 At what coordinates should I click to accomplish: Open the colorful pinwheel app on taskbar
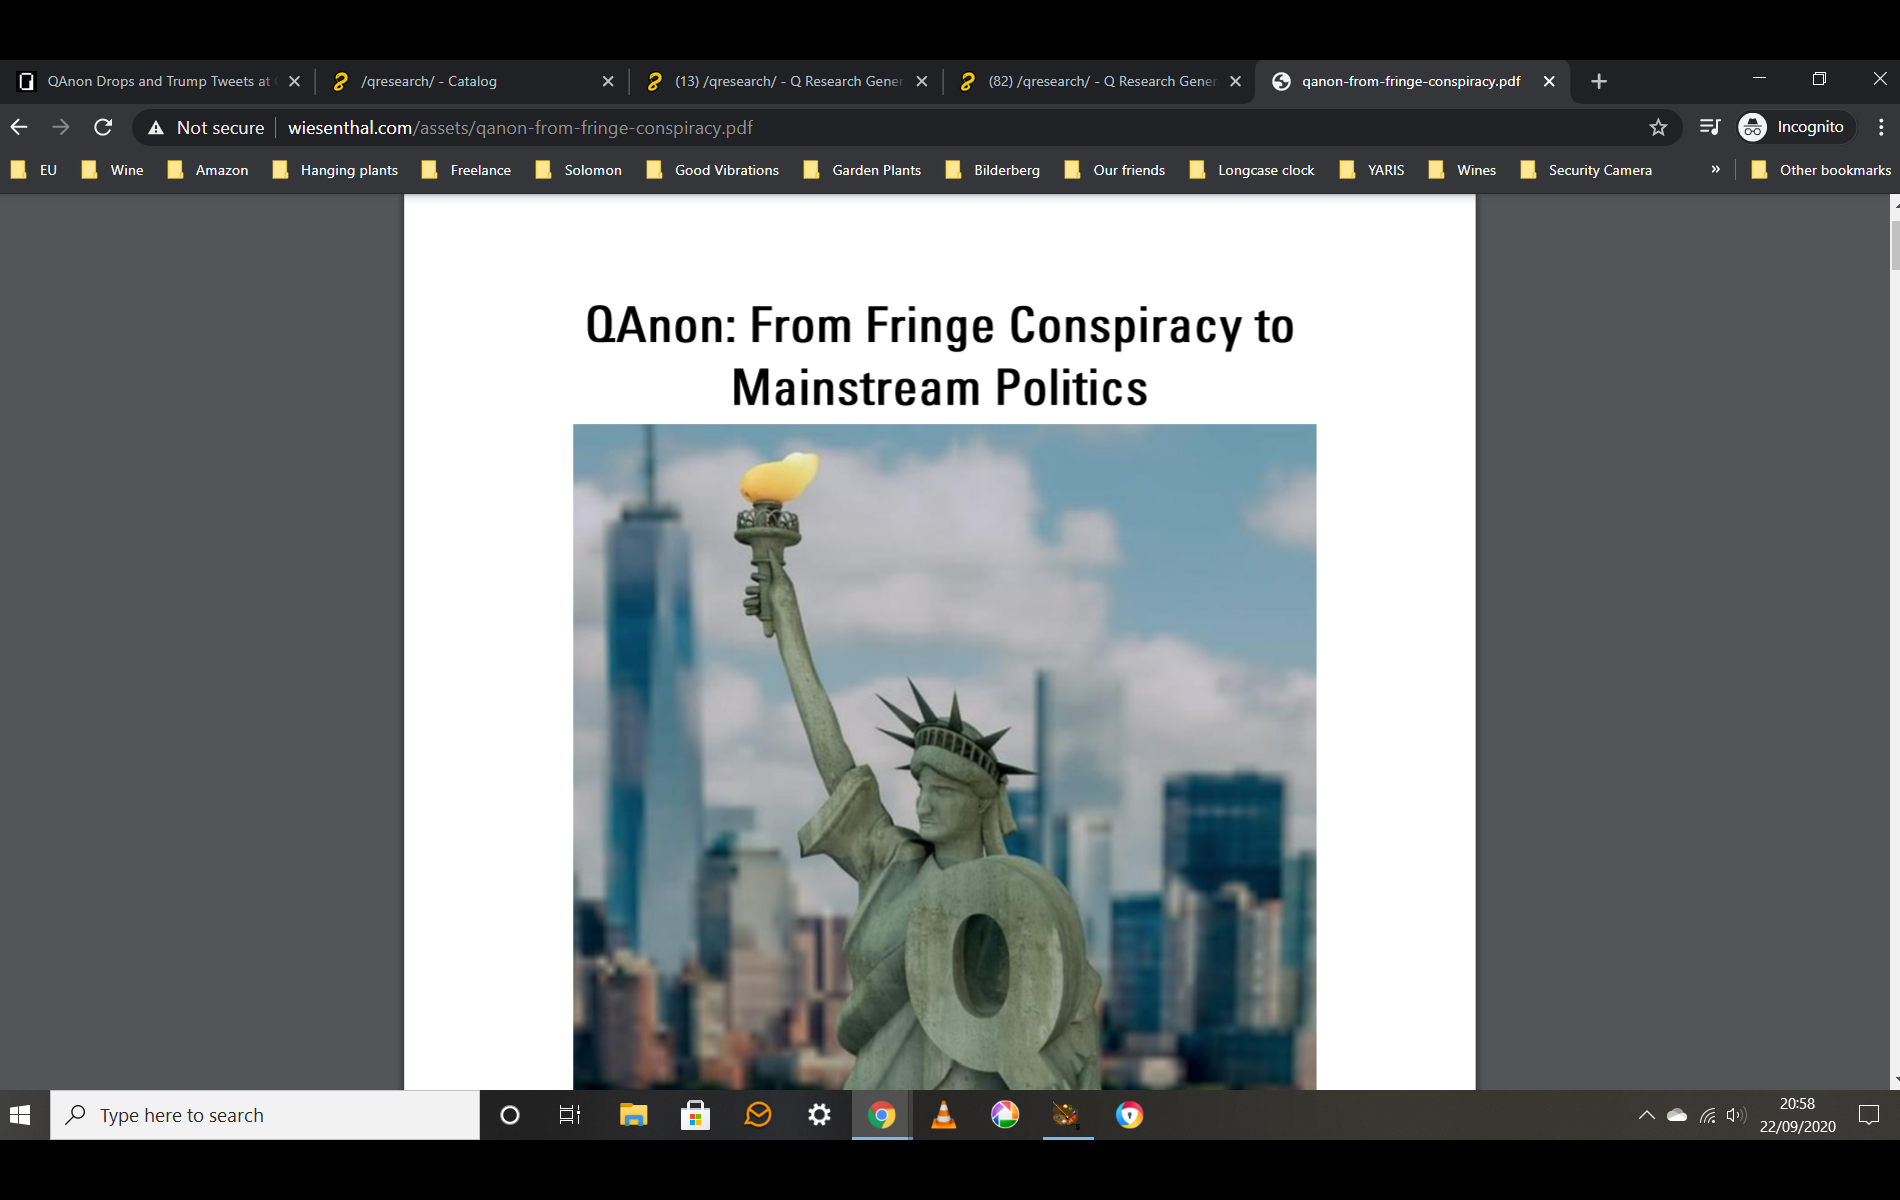tap(1005, 1115)
